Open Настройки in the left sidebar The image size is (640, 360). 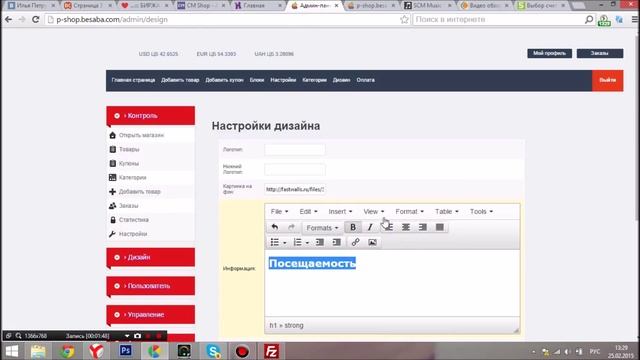(x=133, y=234)
